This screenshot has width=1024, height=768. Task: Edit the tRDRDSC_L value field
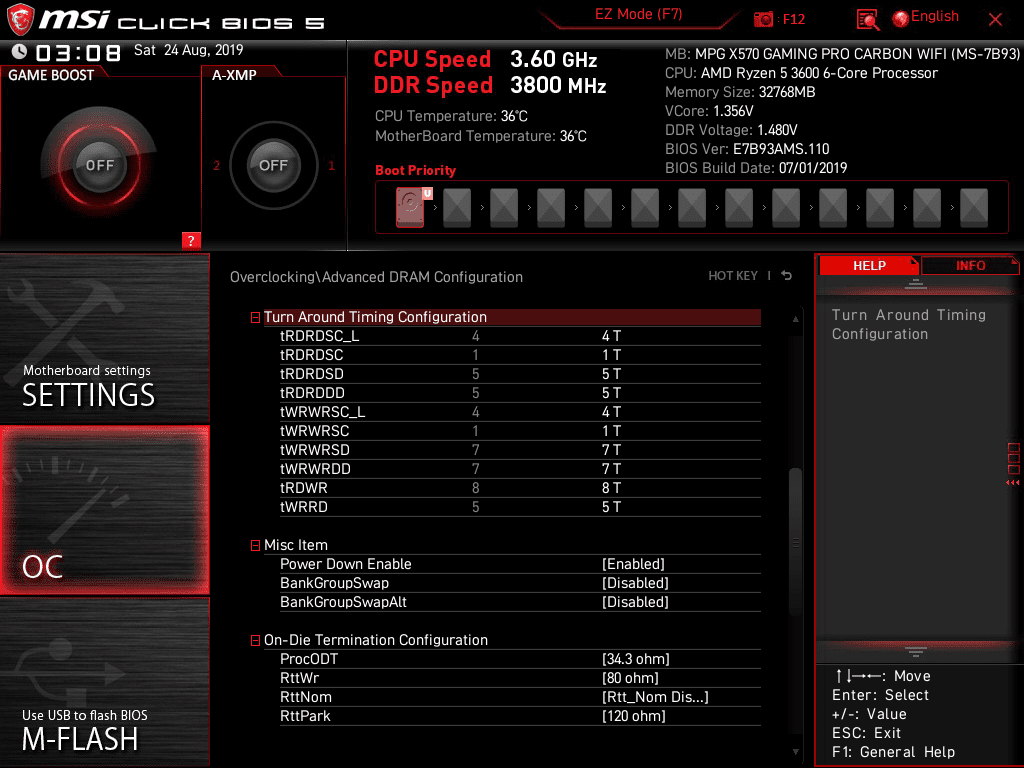click(611, 336)
